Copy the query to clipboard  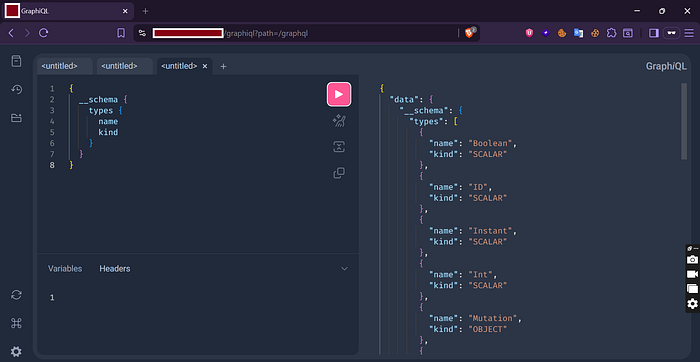point(339,173)
